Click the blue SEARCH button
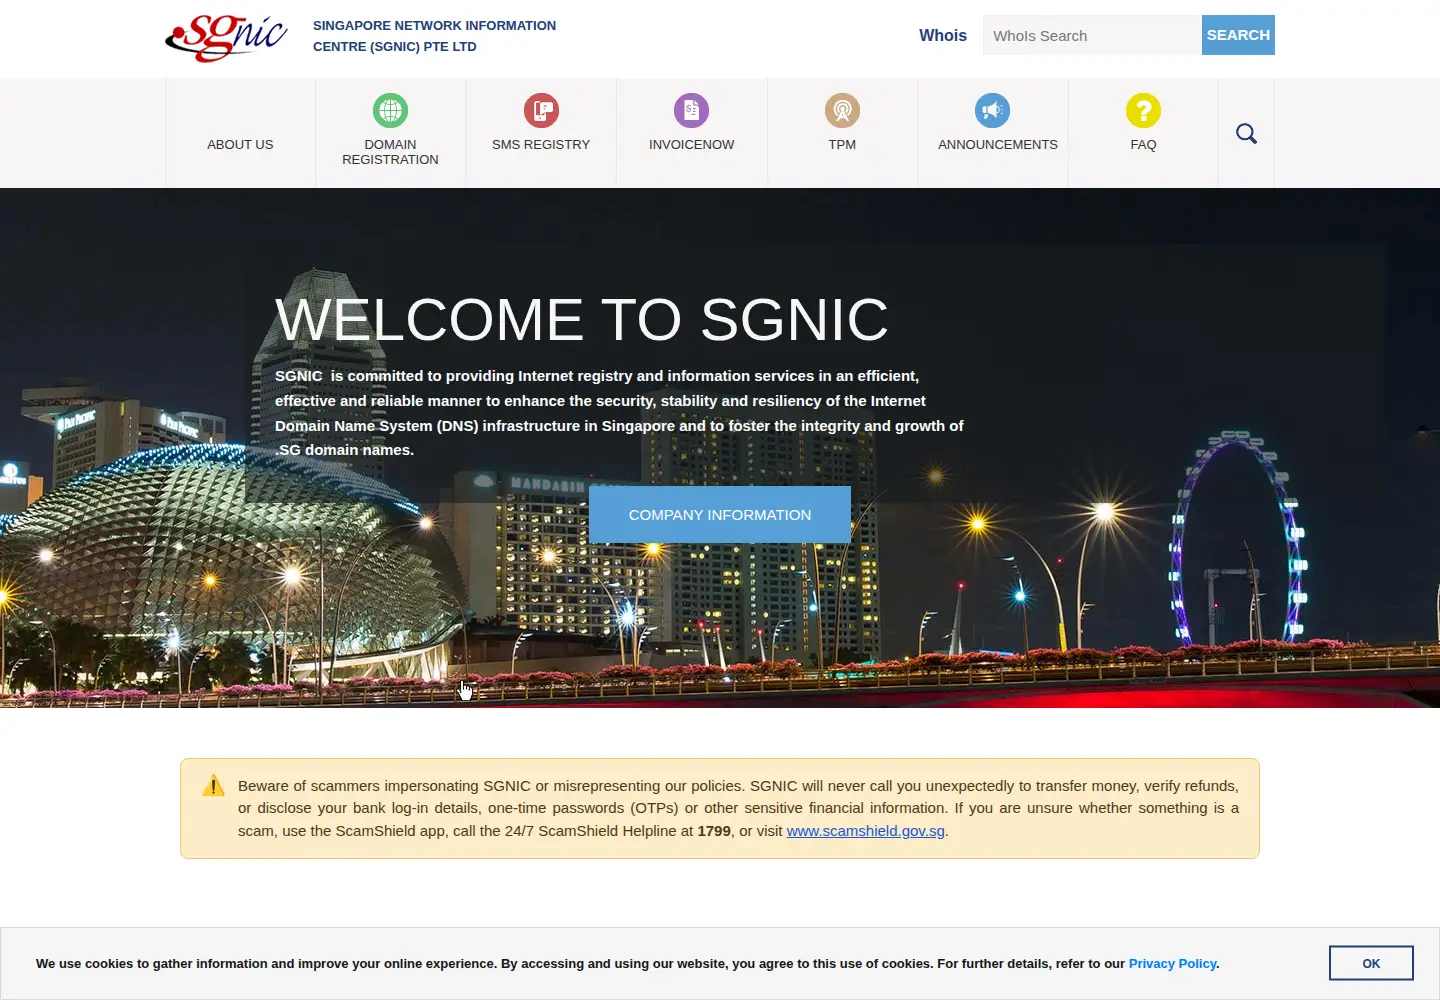This screenshot has width=1440, height=1000. [1238, 35]
